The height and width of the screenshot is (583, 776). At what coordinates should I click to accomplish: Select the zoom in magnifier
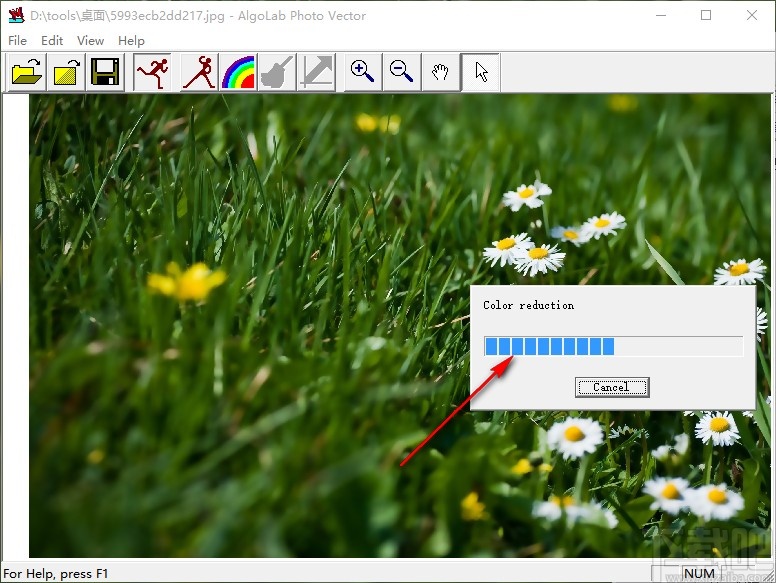pyautogui.click(x=363, y=73)
